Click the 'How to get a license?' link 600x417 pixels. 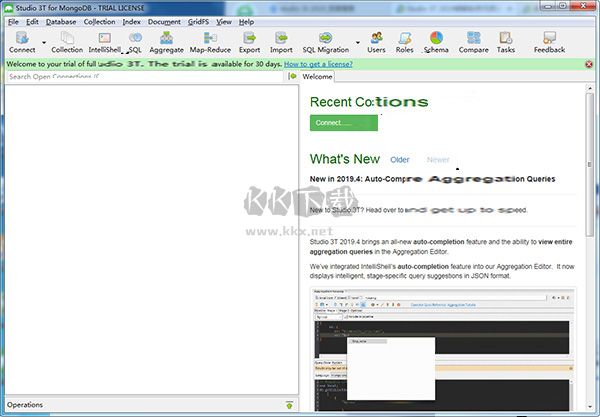(x=318, y=64)
